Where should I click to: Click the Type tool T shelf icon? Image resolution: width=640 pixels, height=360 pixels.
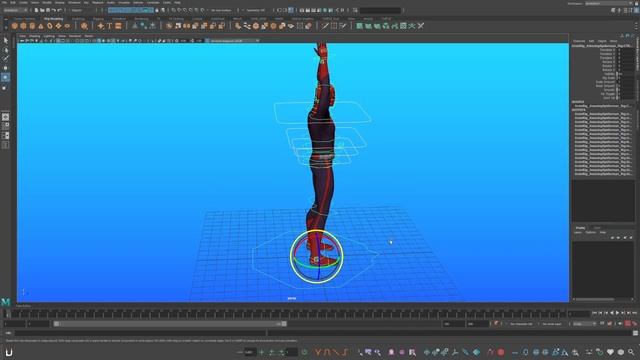pos(109,26)
